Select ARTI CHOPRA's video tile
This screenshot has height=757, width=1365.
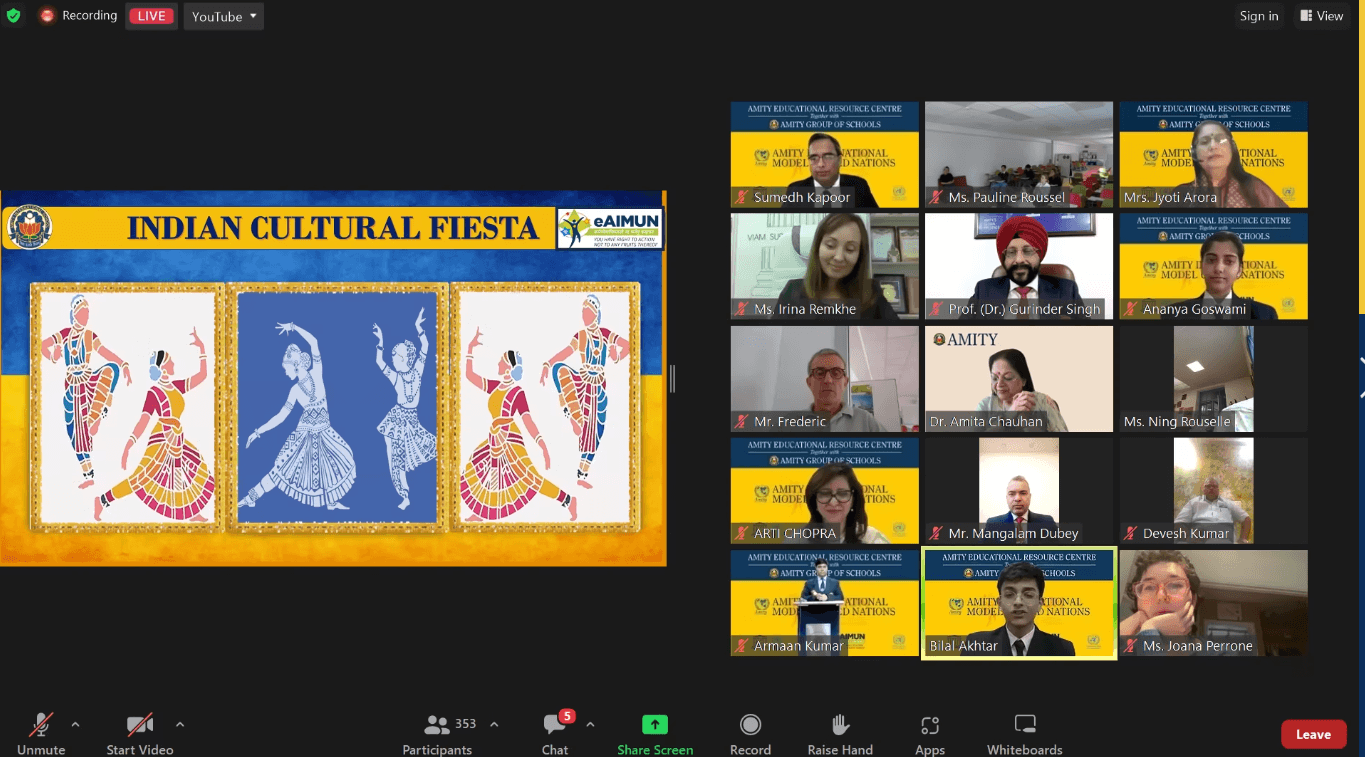click(x=824, y=490)
